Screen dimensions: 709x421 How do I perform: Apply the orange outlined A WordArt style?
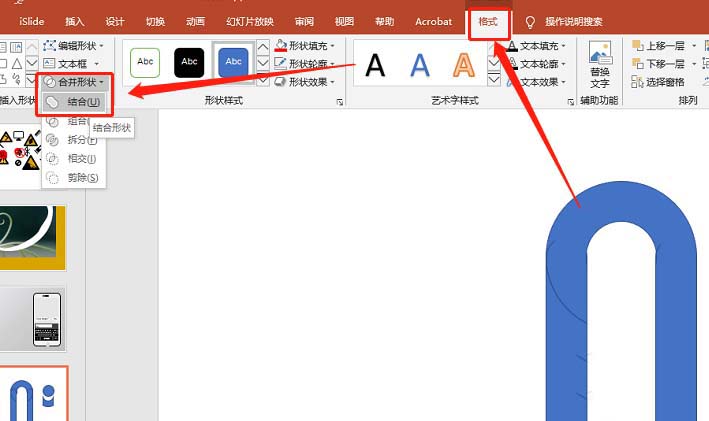pyautogui.click(x=464, y=65)
